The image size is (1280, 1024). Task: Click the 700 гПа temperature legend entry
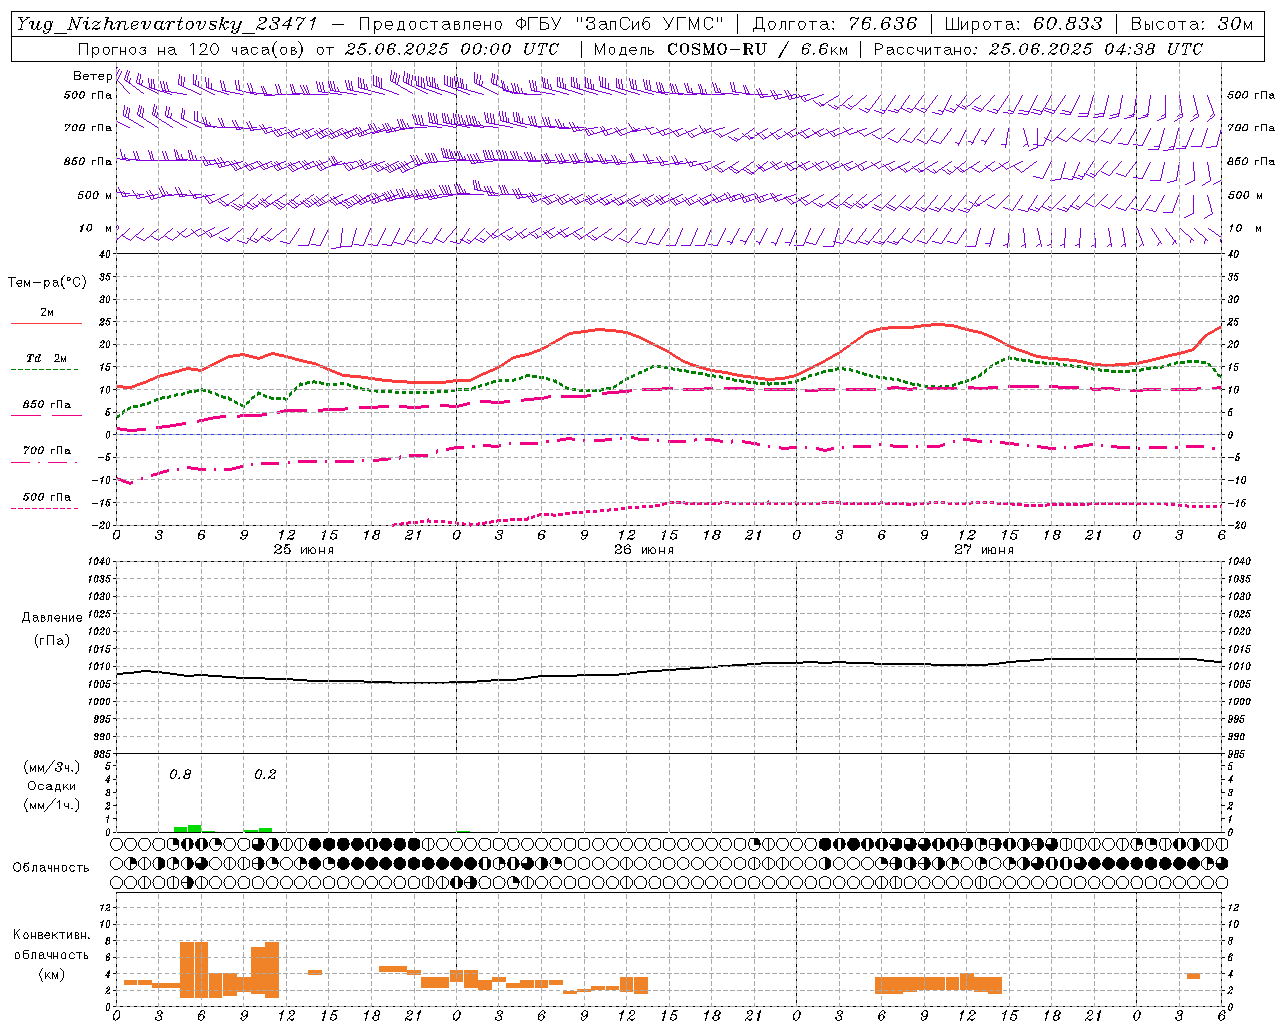pos(47,451)
